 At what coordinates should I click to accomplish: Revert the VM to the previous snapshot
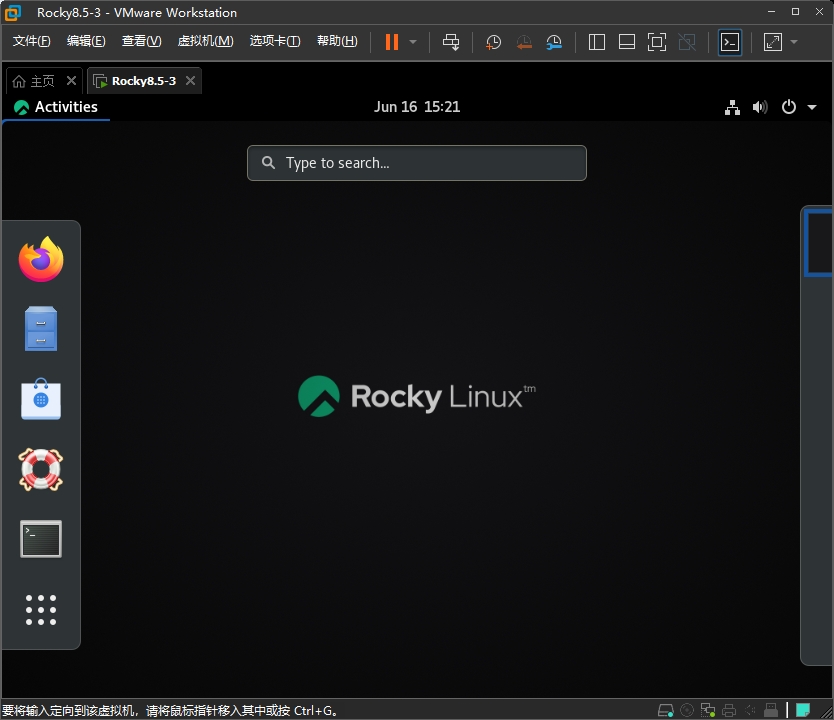tap(524, 42)
